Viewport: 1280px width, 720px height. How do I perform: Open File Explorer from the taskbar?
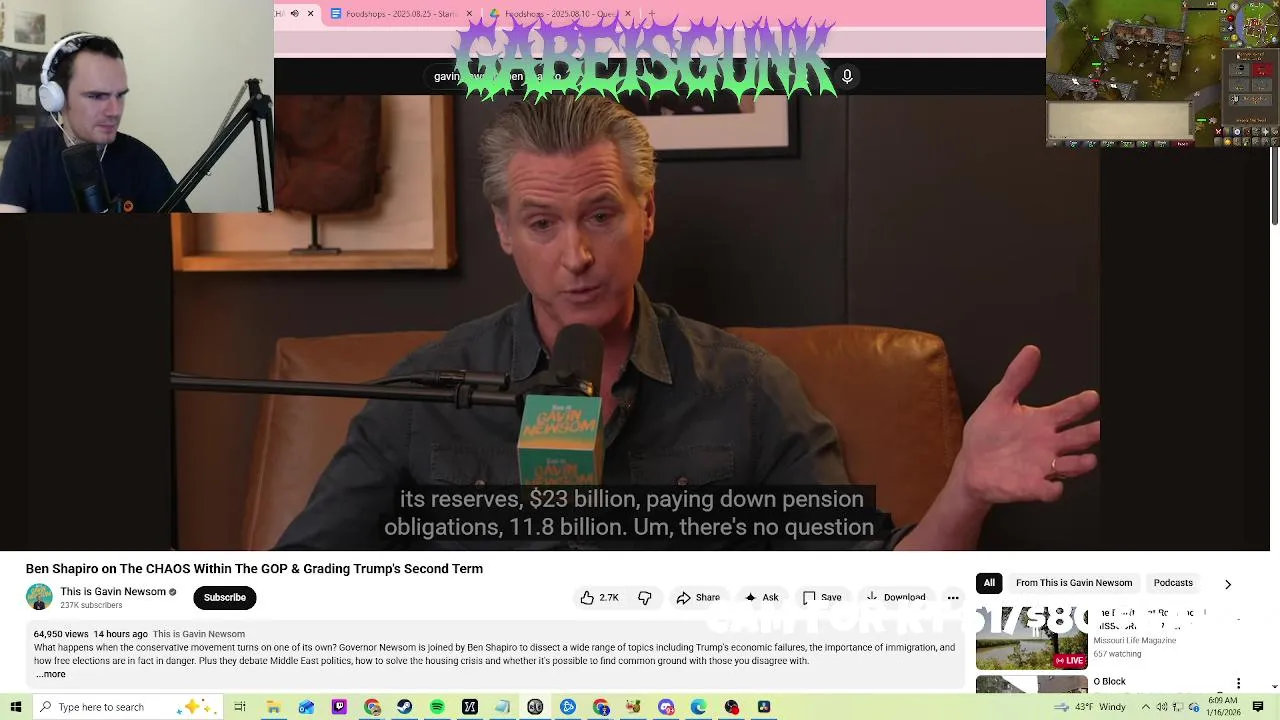273,707
